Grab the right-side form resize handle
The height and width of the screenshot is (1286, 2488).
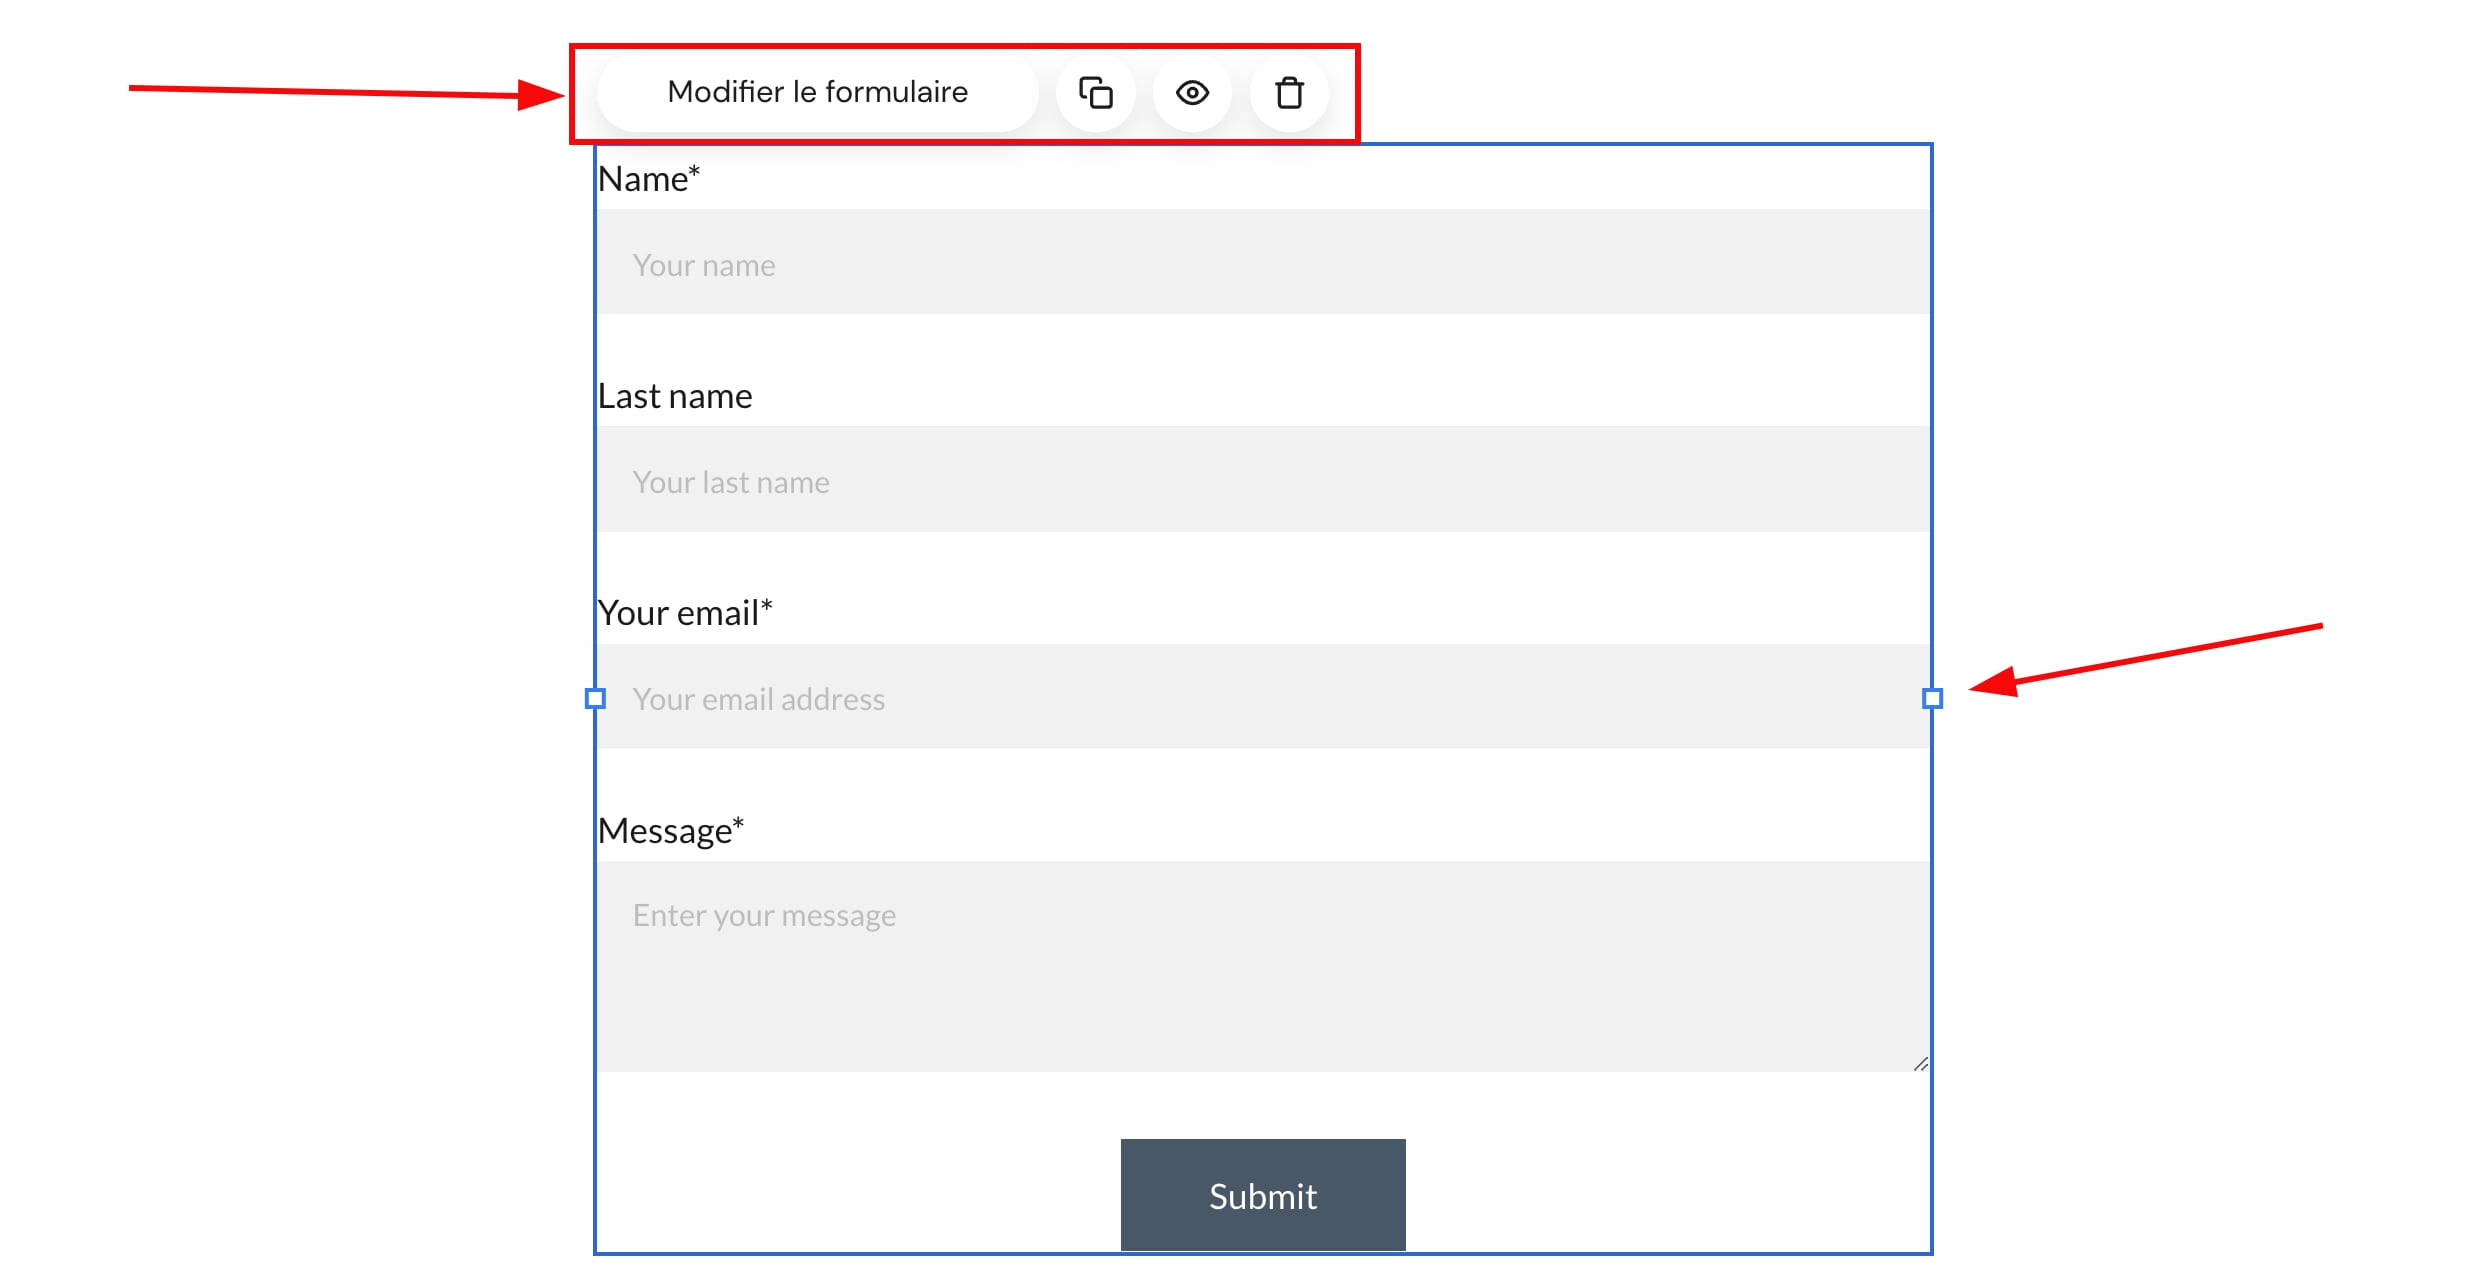(1932, 698)
